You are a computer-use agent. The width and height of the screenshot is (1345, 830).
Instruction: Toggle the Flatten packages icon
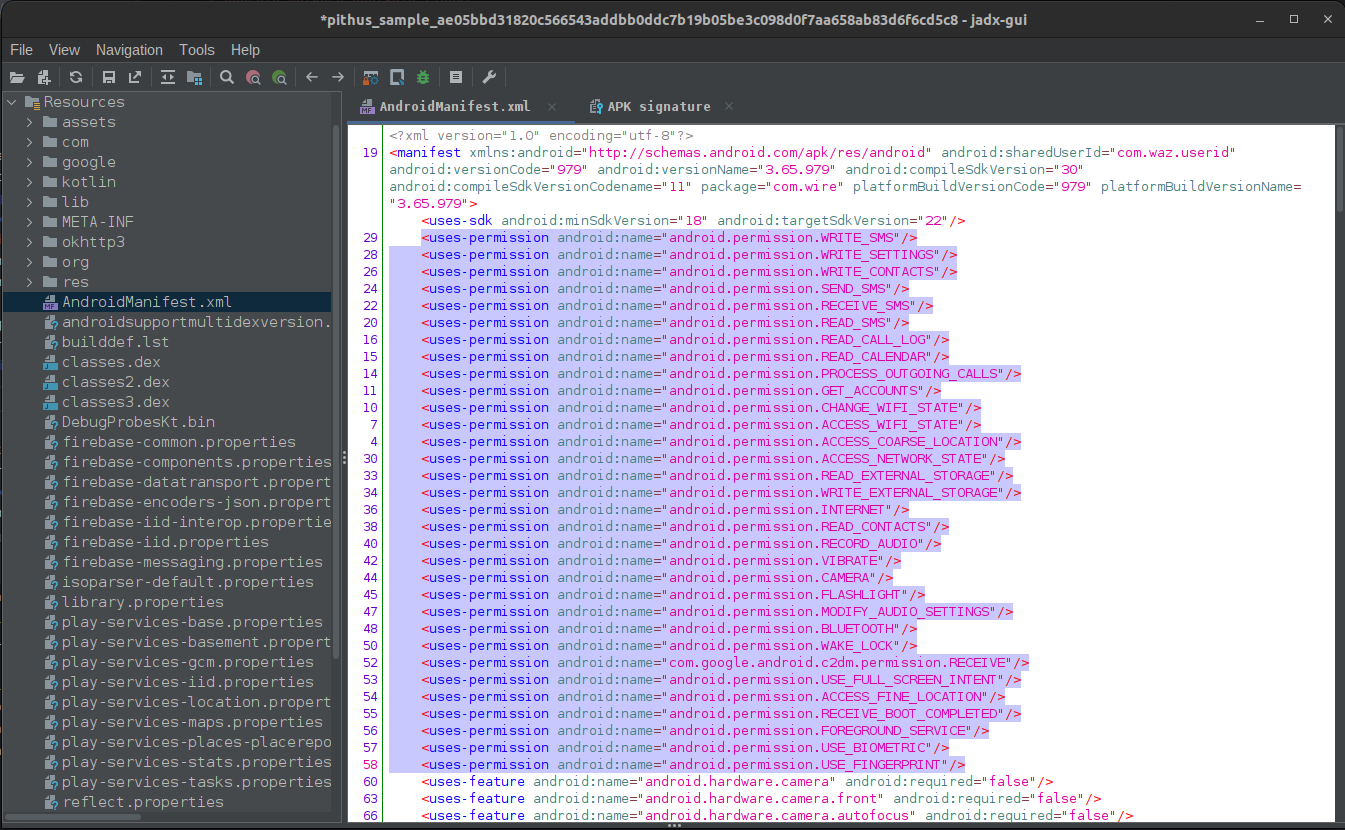point(194,77)
